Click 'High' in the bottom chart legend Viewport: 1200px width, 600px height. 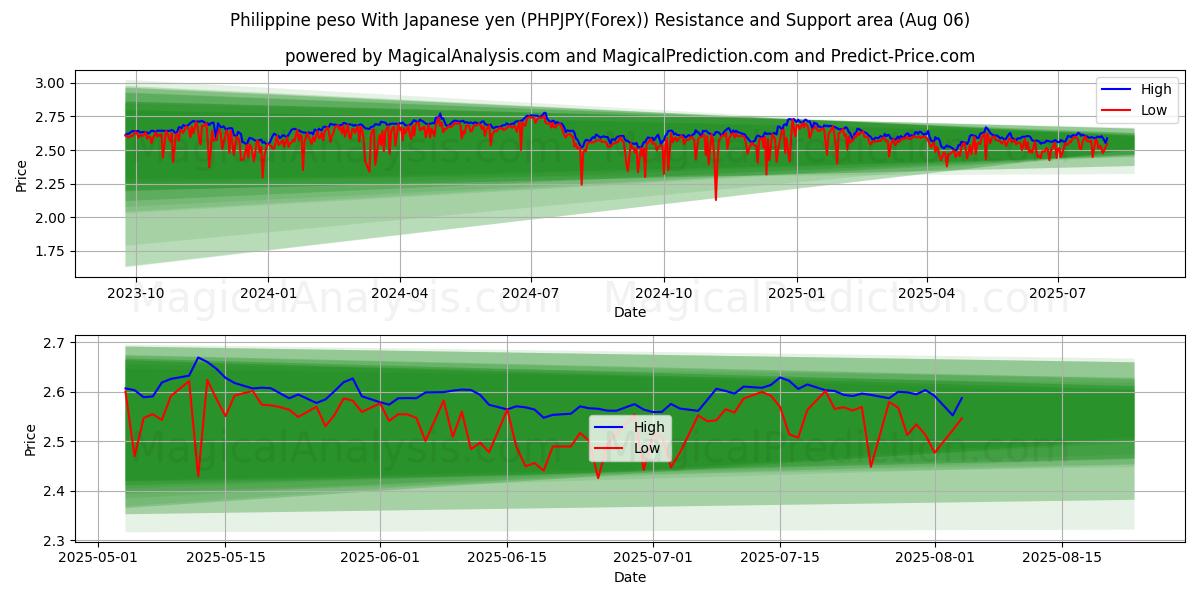tap(649, 427)
